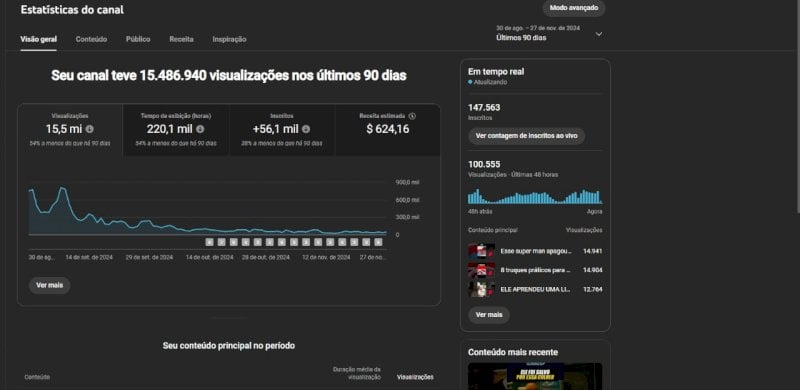Image resolution: width=800 pixels, height=390 pixels.
Task: Click the 8 truques práticos para... title
Action: tap(535, 270)
